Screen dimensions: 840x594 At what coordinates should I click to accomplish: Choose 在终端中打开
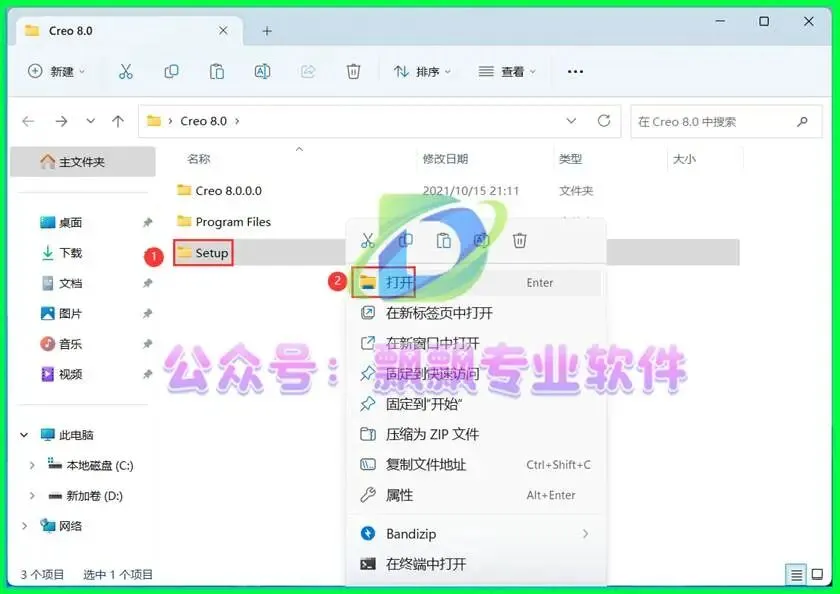coord(475,563)
